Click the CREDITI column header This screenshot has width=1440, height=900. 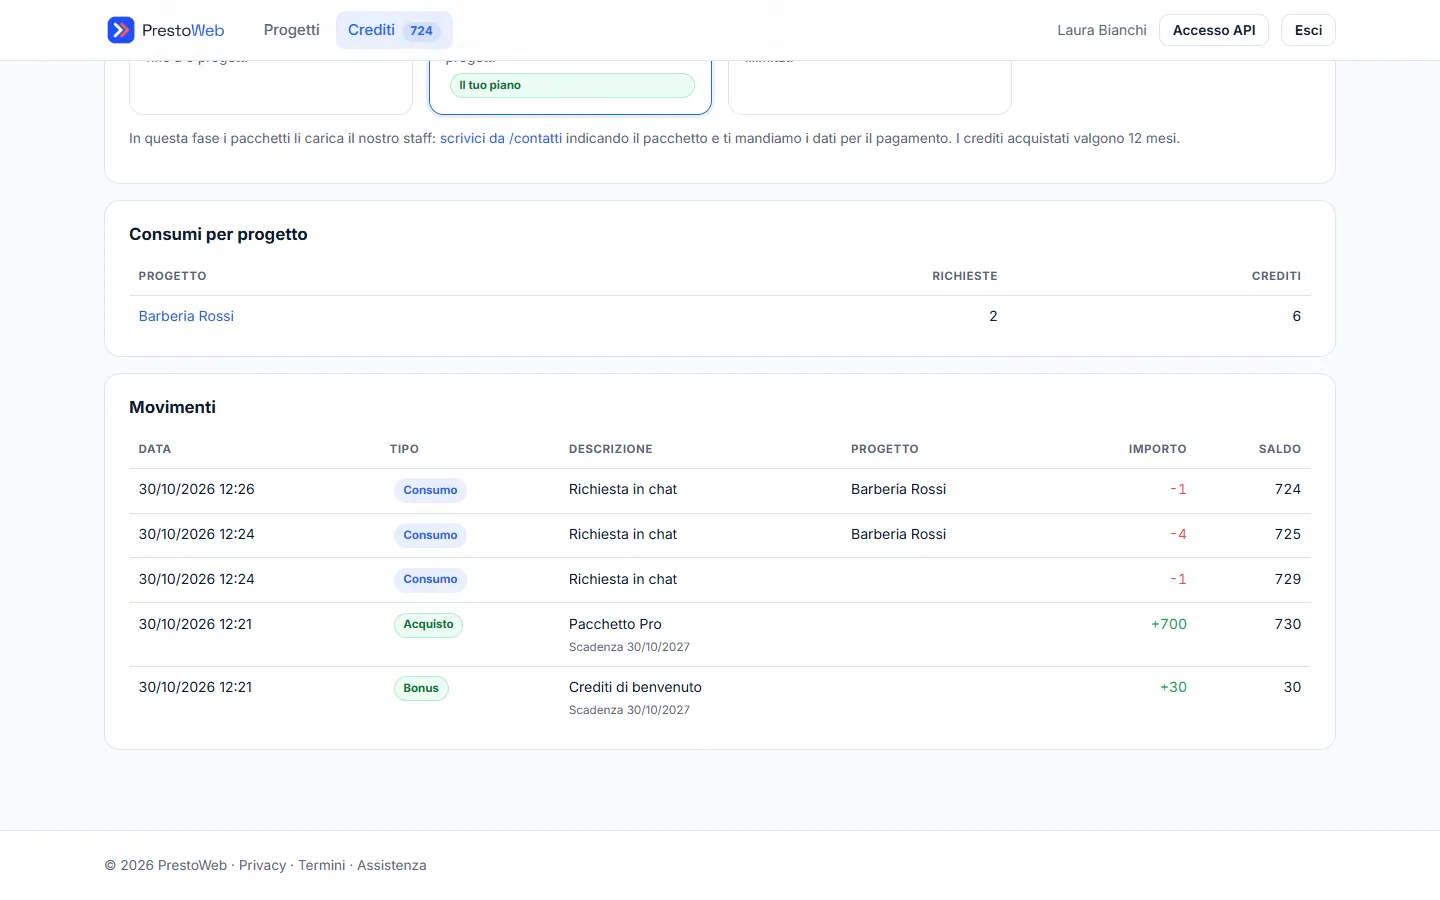[1276, 276]
